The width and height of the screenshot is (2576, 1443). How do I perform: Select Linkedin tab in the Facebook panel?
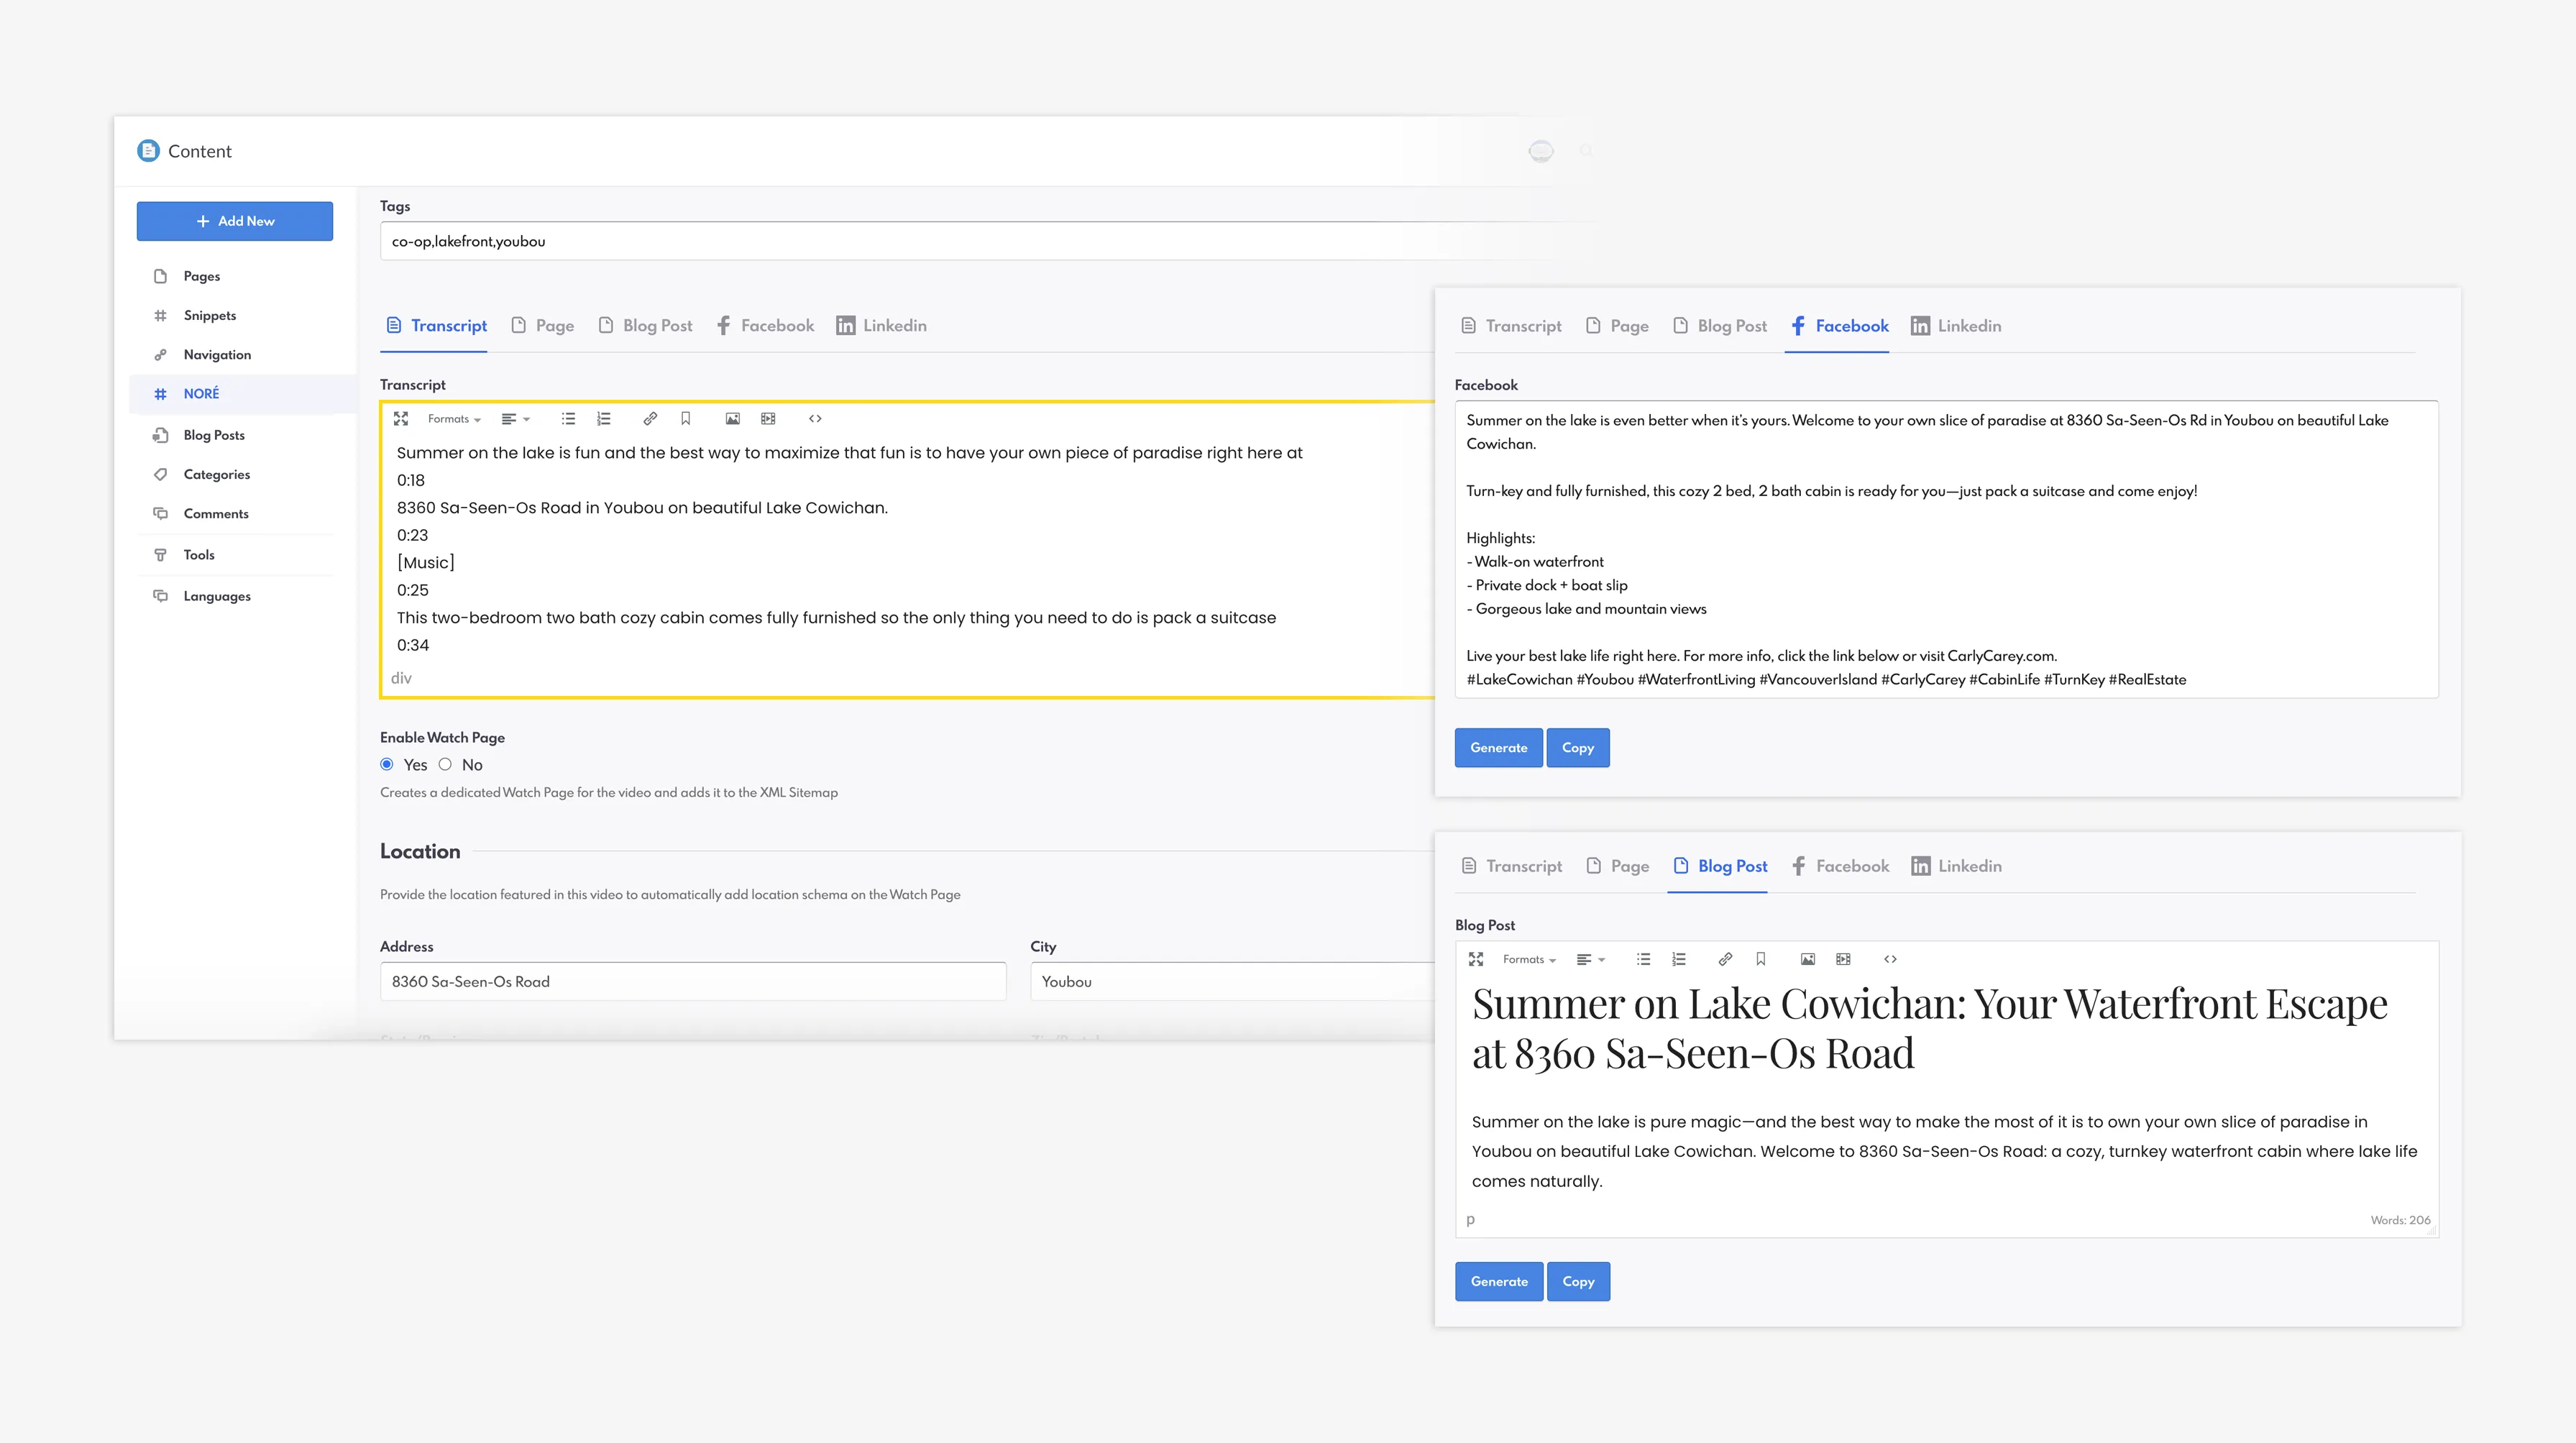(1956, 326)
